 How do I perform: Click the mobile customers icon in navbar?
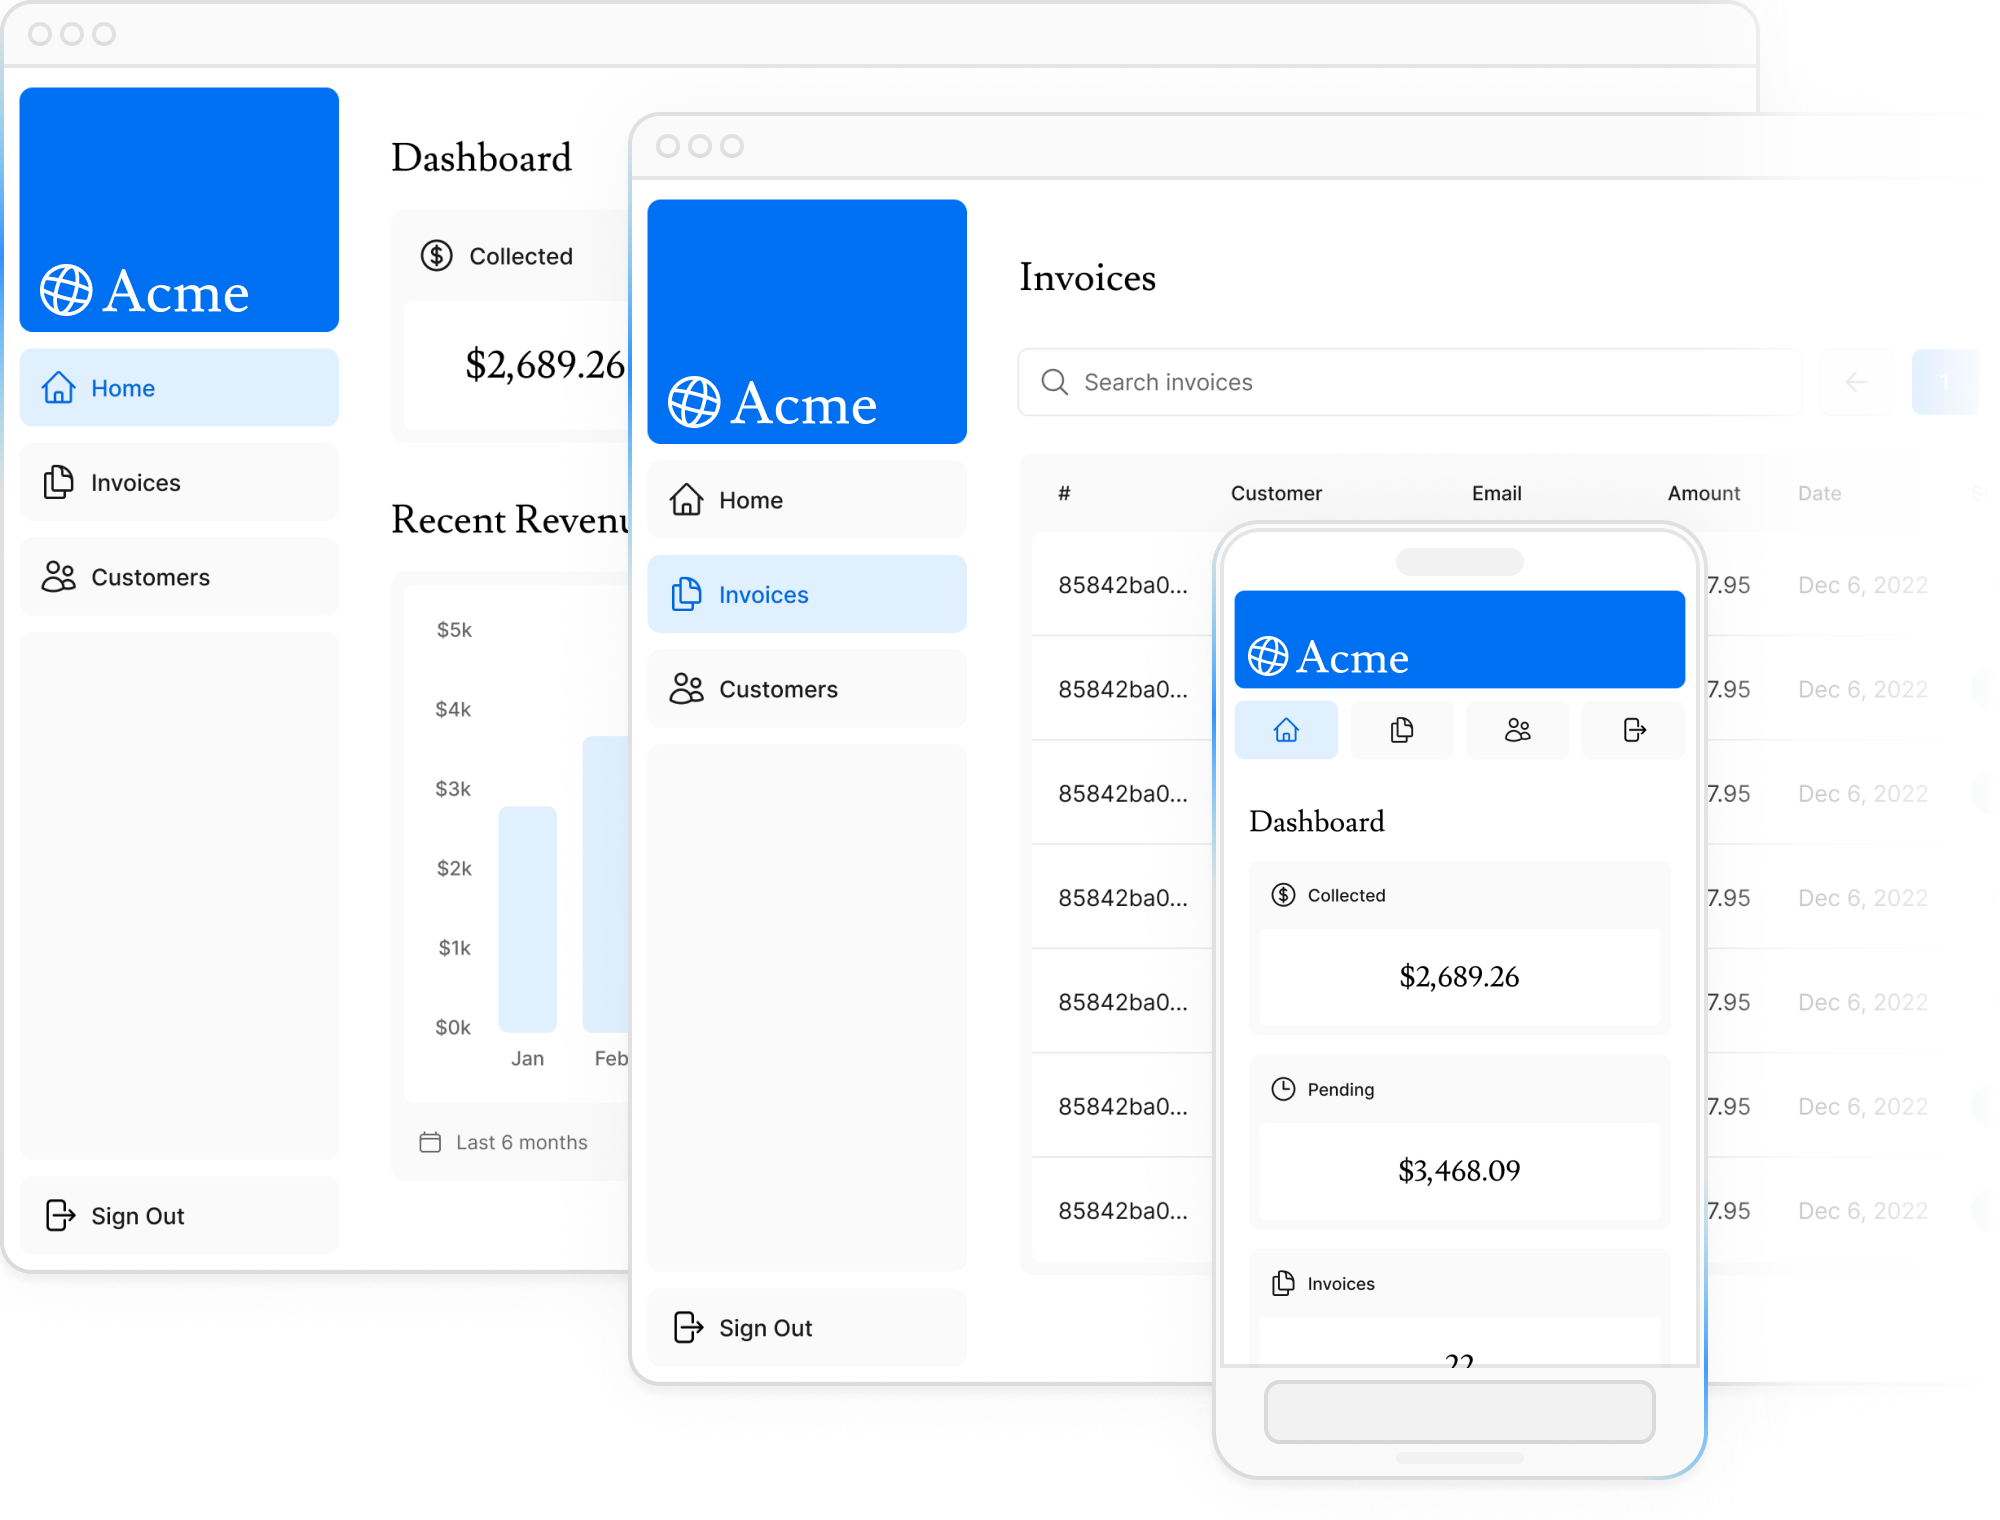(1516, 730)
